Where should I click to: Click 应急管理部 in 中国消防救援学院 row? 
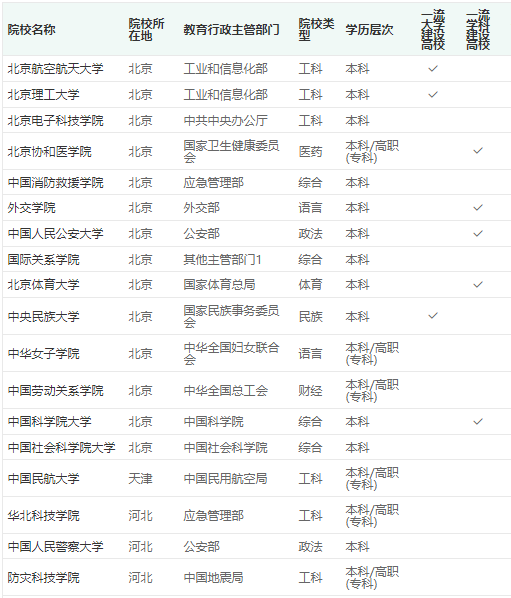[x=214, y=182]
